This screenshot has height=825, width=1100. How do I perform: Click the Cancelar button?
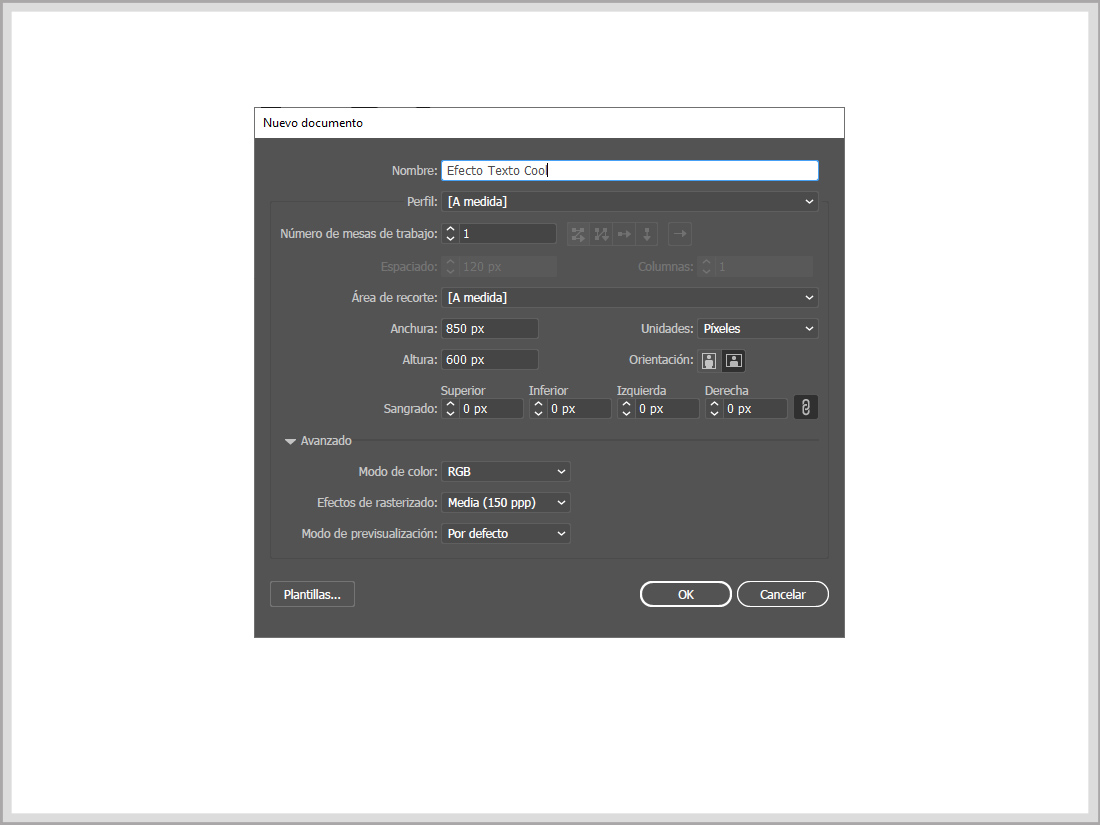[x=782, y=594]
